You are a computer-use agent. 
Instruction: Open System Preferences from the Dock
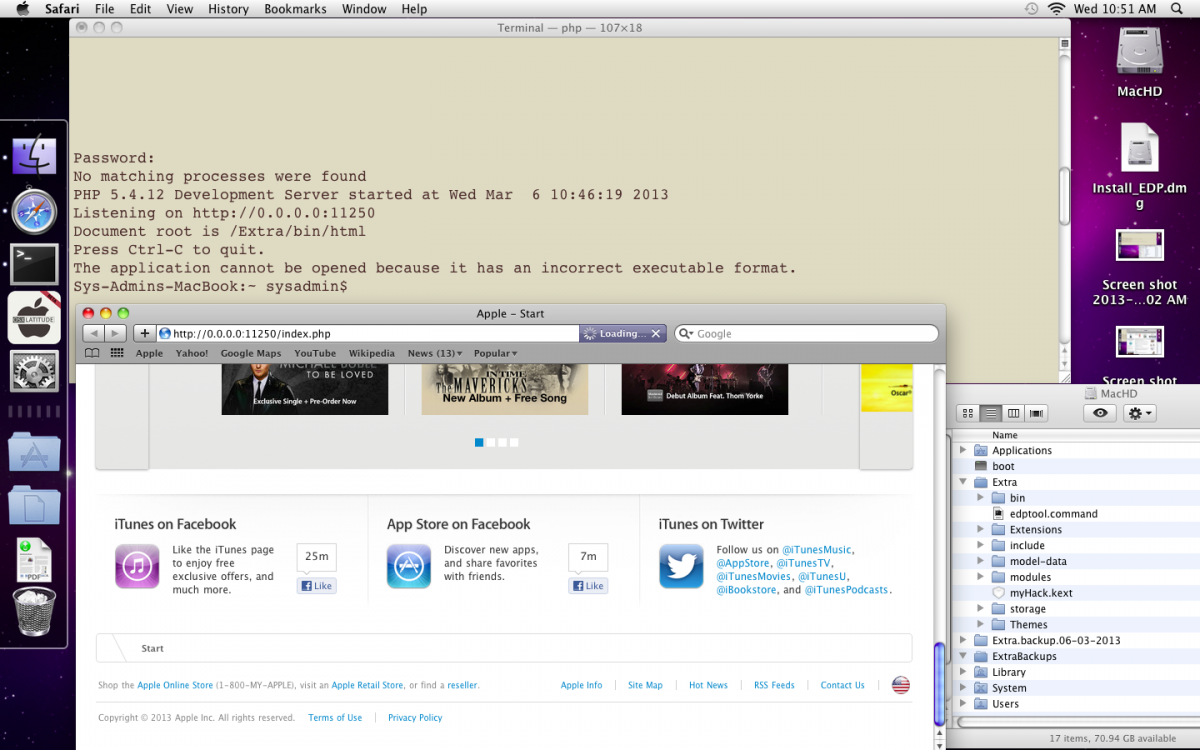[x=34, y=371]
